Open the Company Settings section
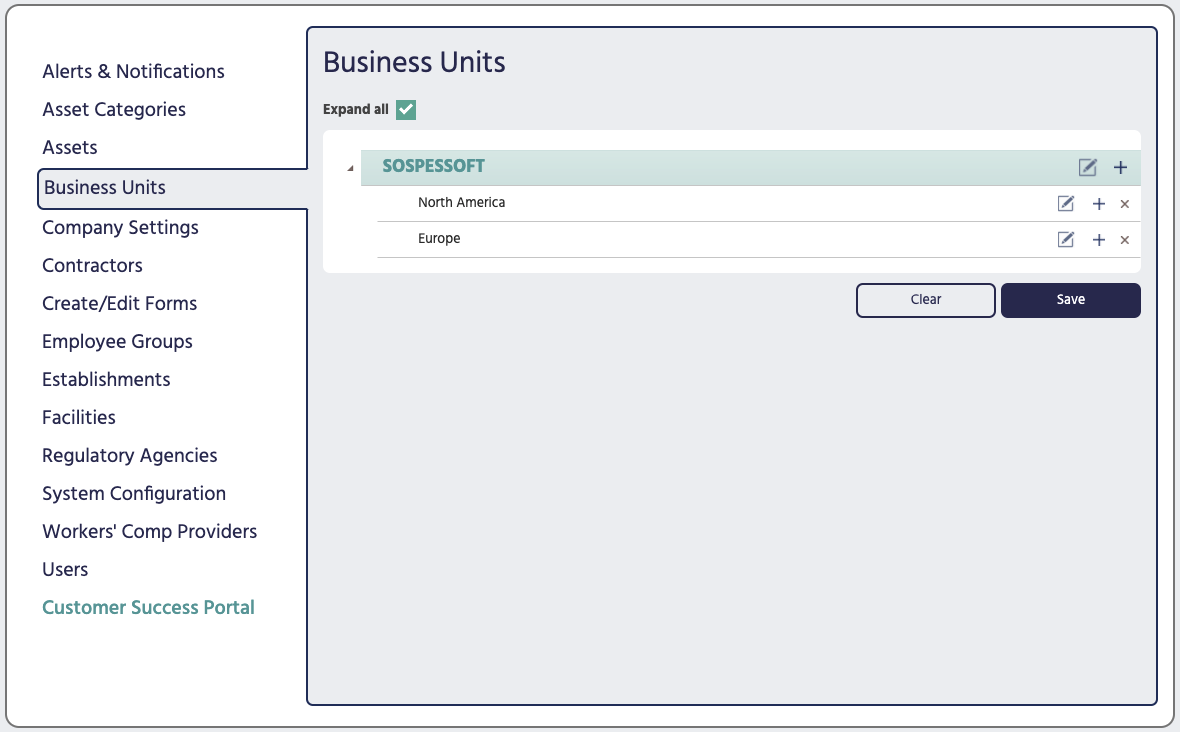 pyautogui.click(x=120, y=227)
